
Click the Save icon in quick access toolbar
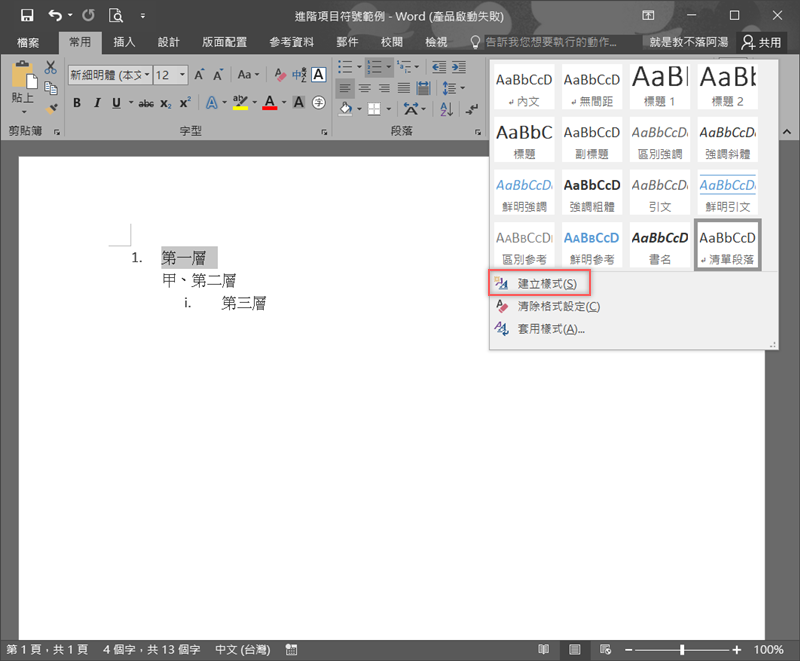click(27, 16)
